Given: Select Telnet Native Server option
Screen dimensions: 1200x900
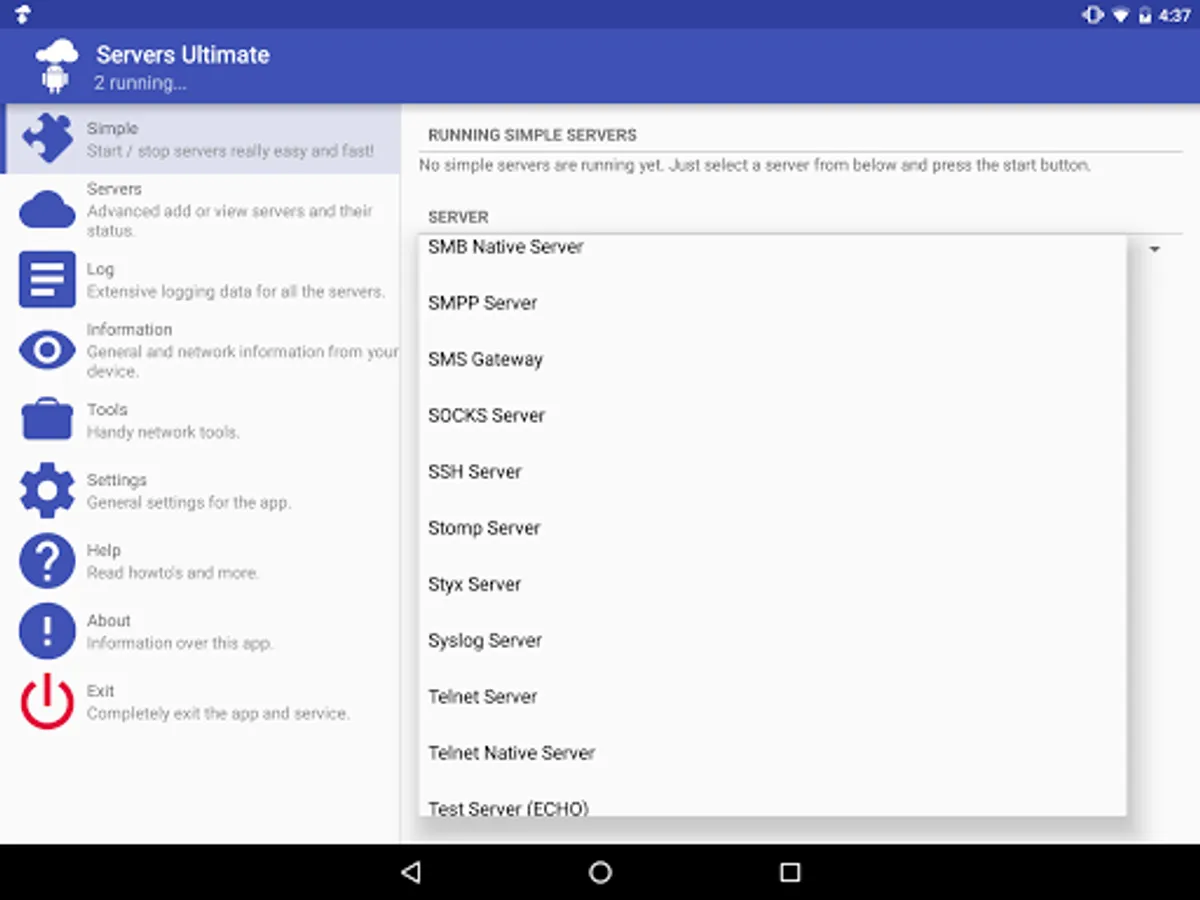Looking at the screenshot, I should pyautogui.click(x=772, y=752).
